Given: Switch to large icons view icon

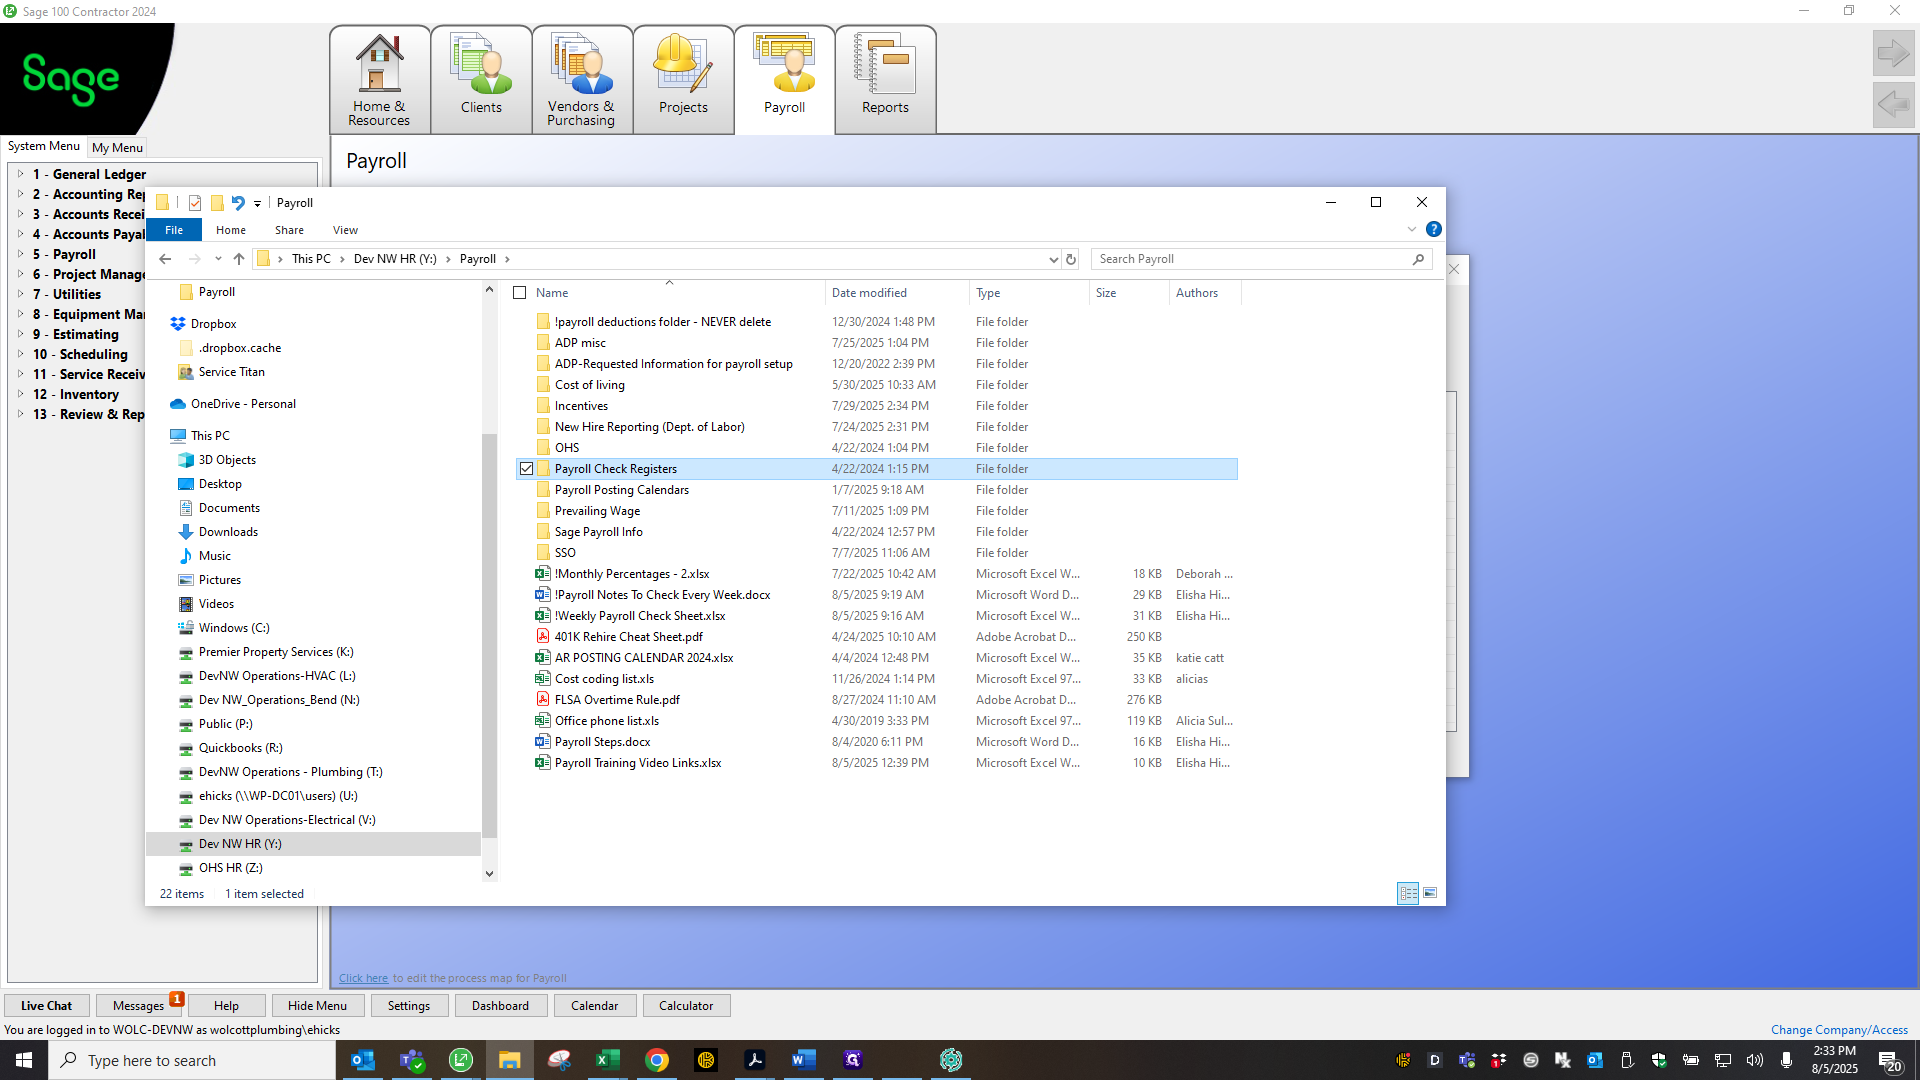Looking at the screenshot, I should 1430,893.
